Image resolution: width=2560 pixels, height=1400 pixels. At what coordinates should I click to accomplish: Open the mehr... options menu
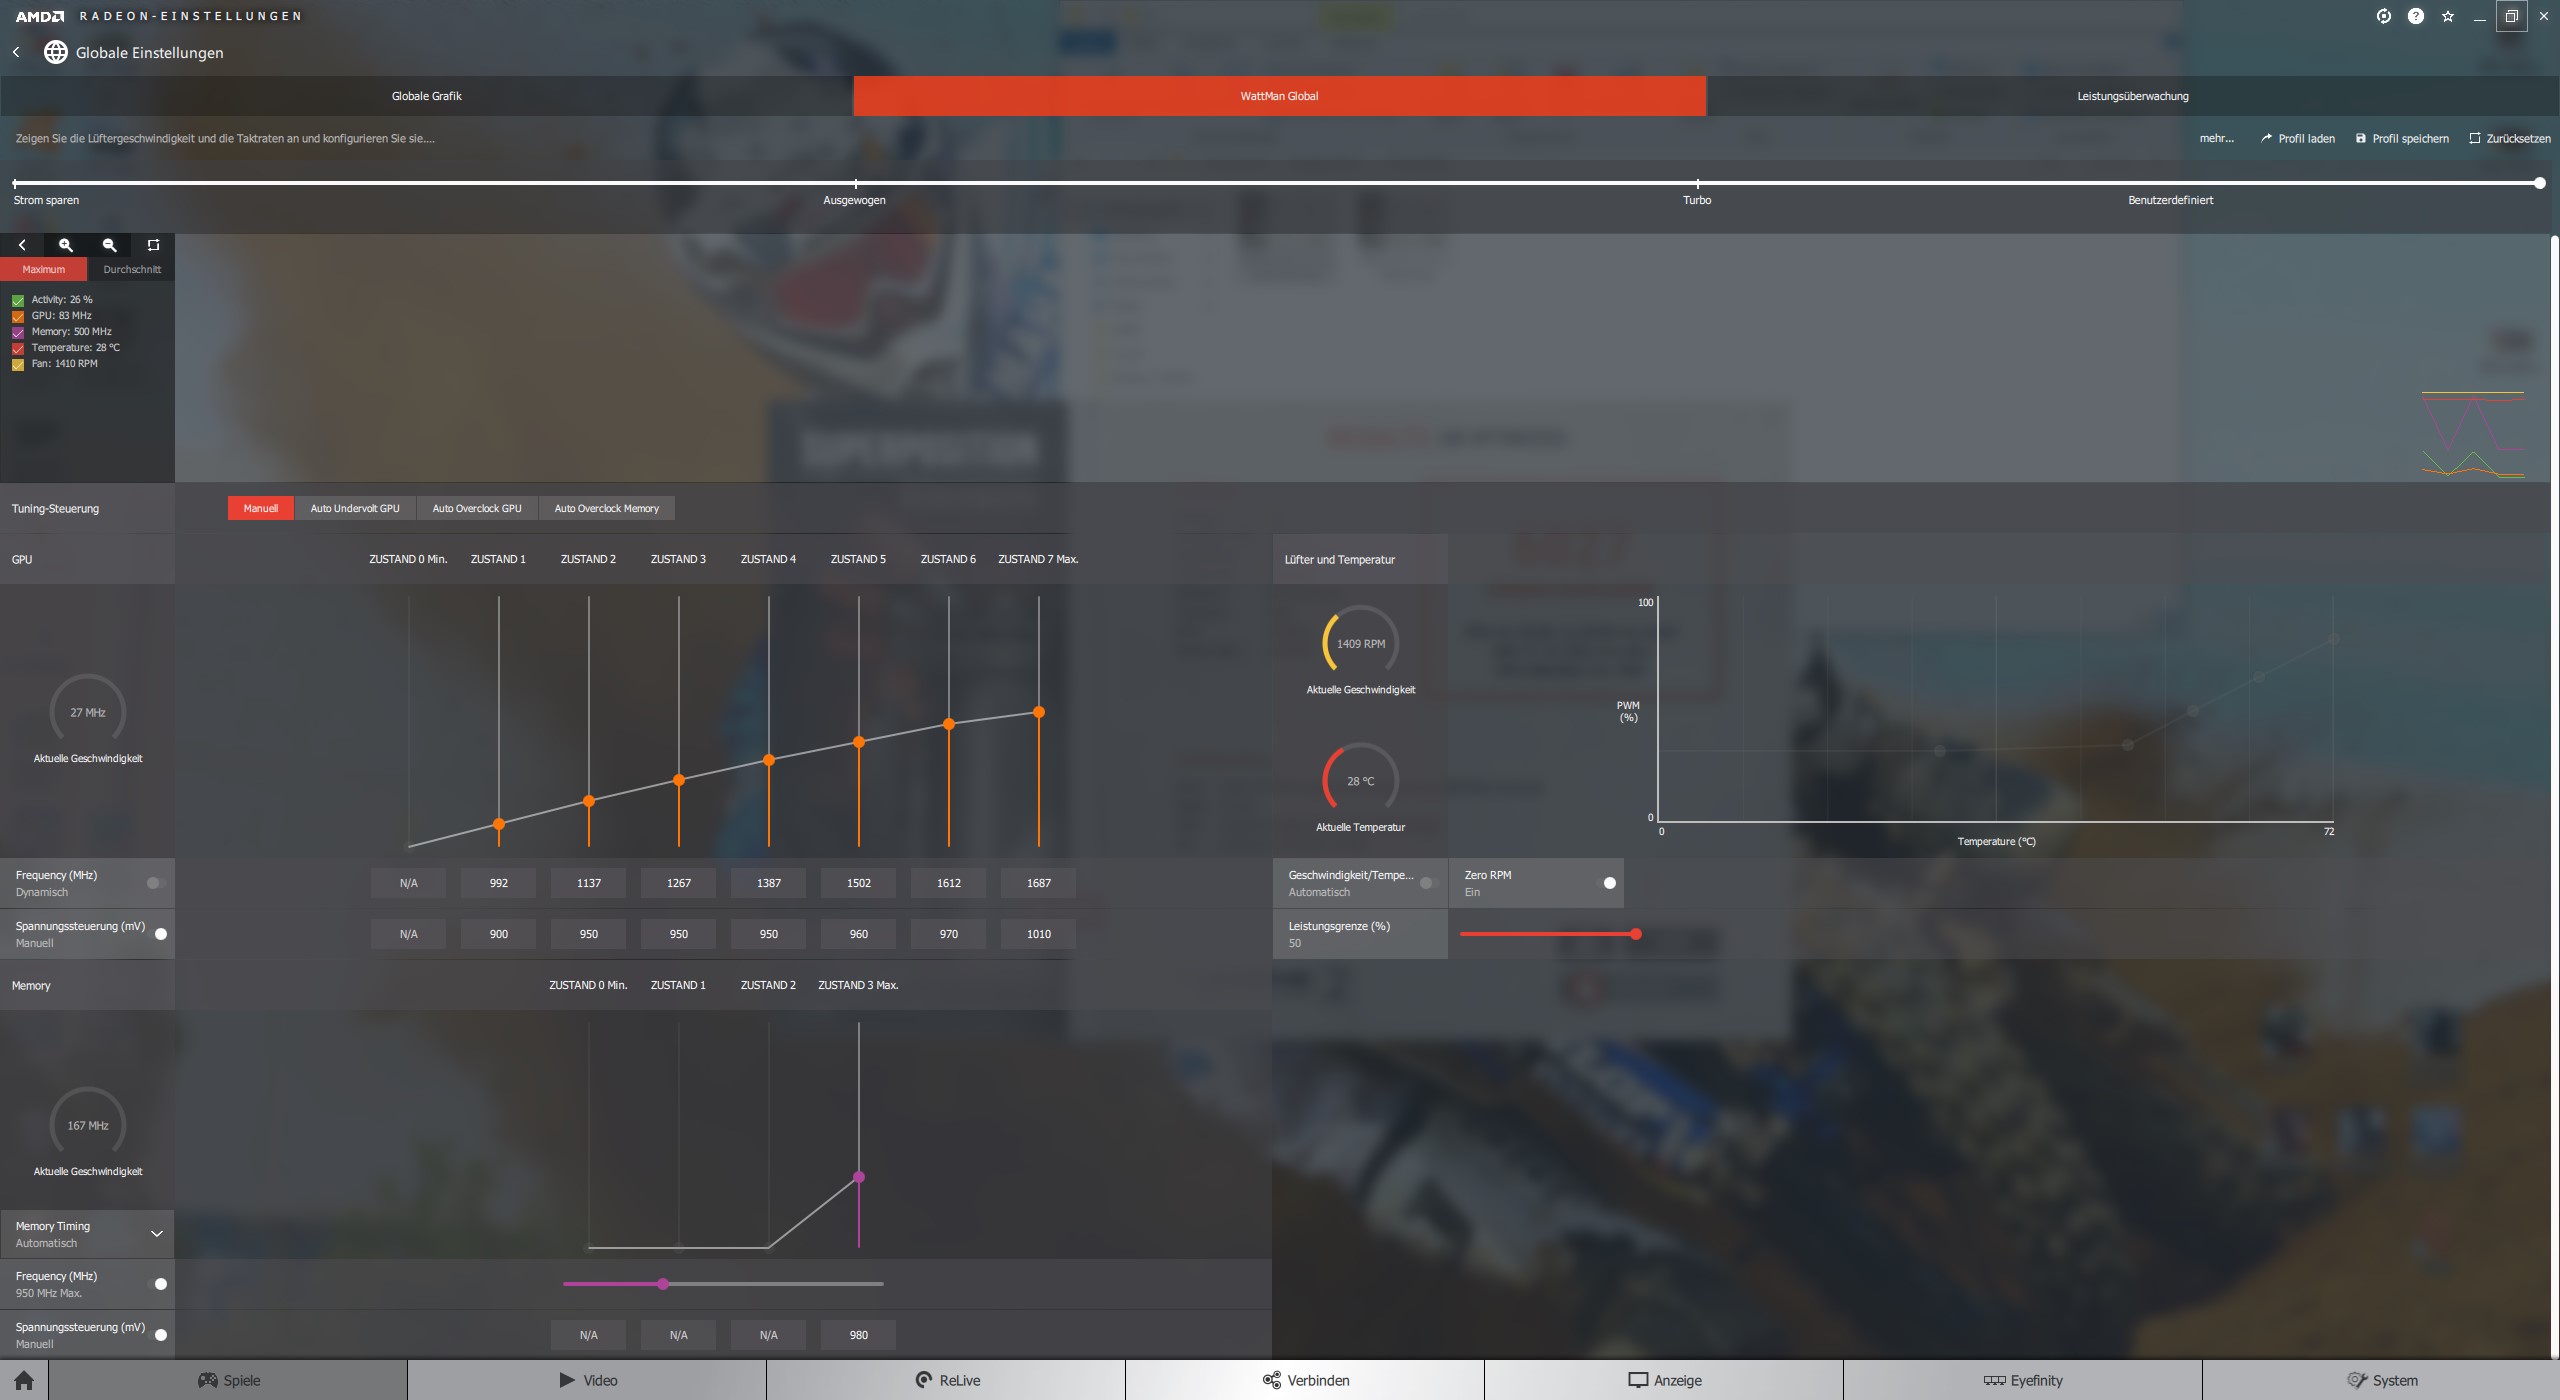(2216, 138)
